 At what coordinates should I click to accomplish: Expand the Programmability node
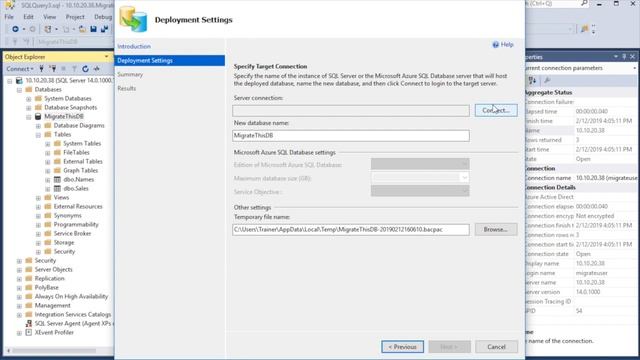(x=38, y=225)
